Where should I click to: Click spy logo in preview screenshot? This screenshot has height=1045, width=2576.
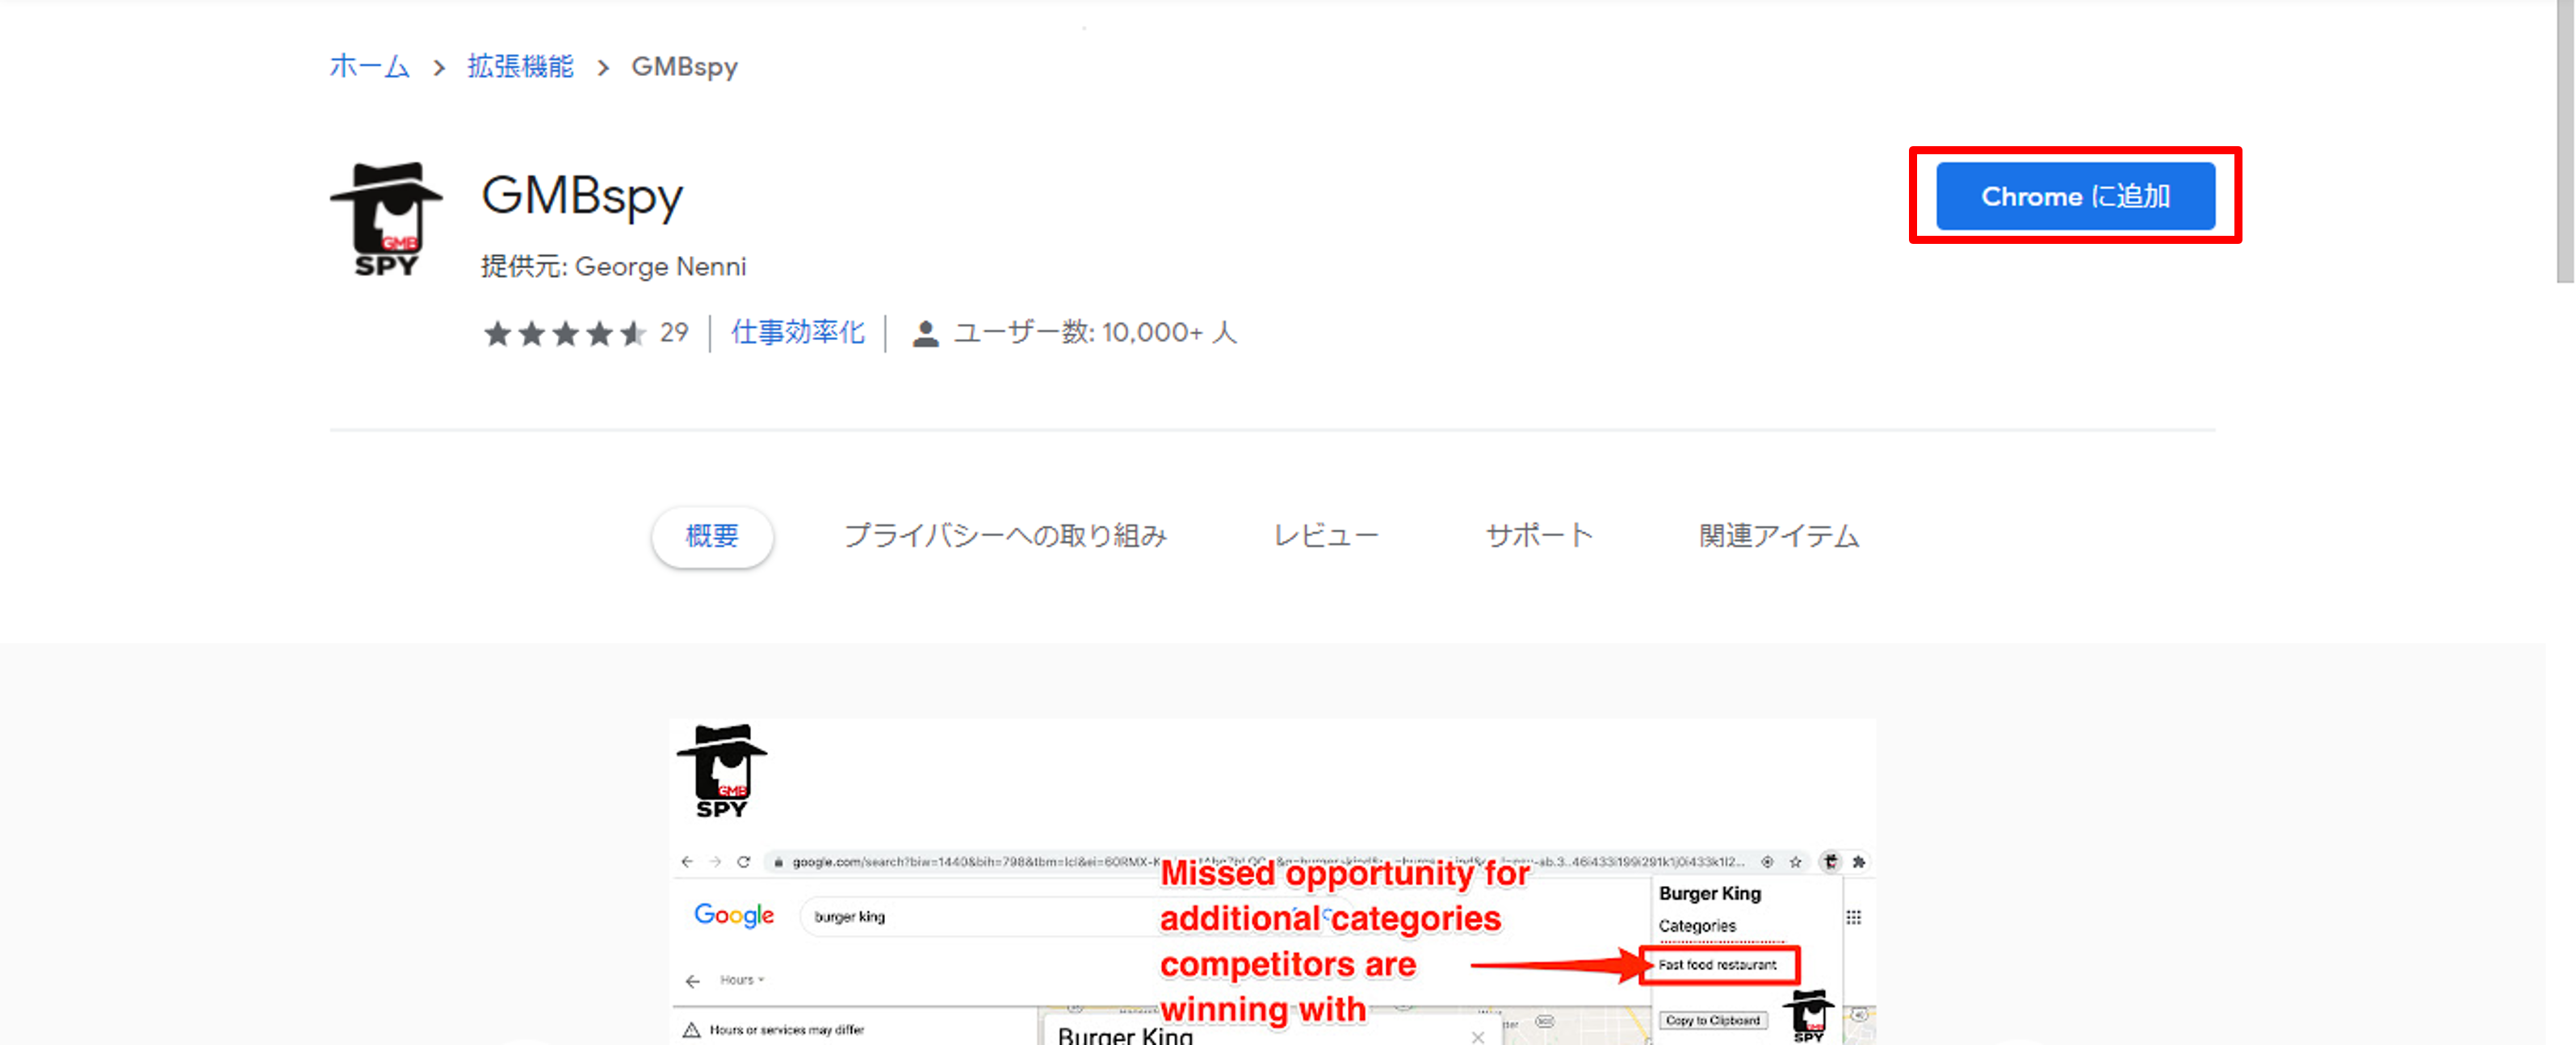[722, 771]
